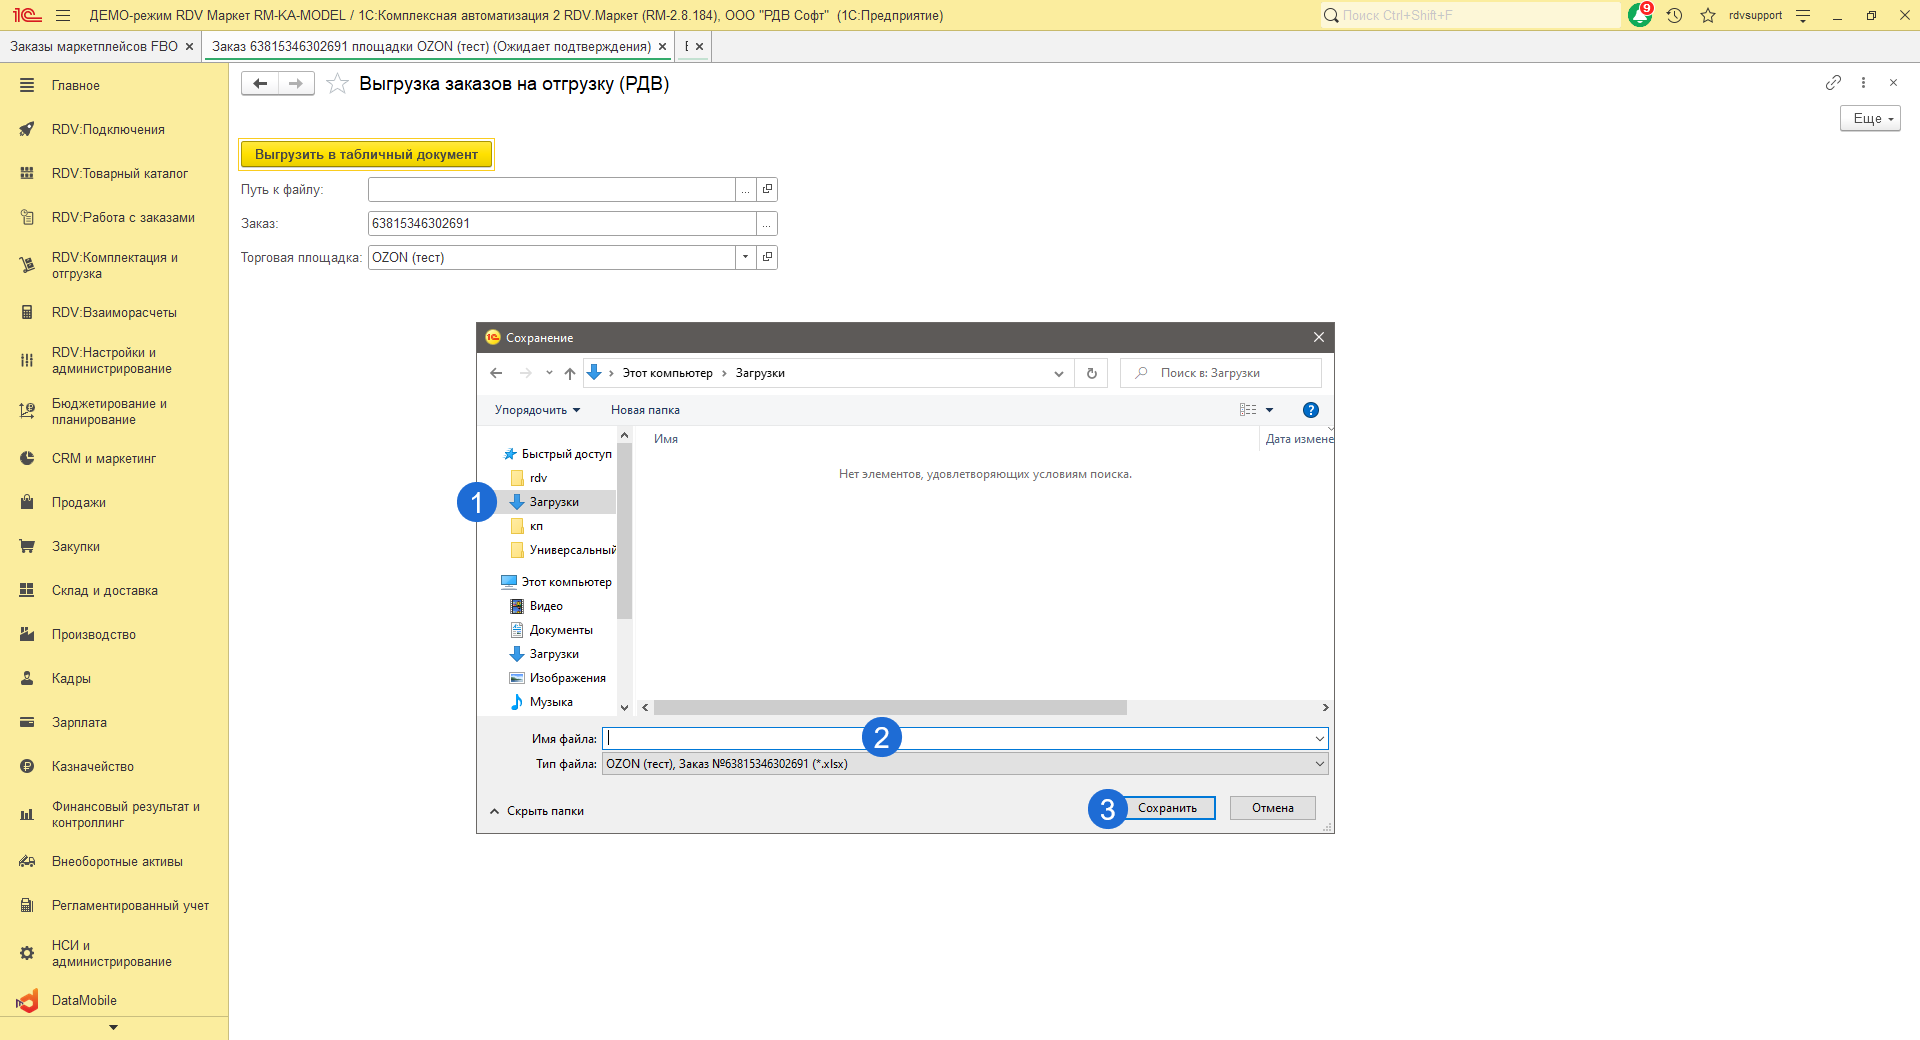Viewport: 1920px width, 1040px height.
Task: Click the favorites star in title bar
Action: [1708, 16]
